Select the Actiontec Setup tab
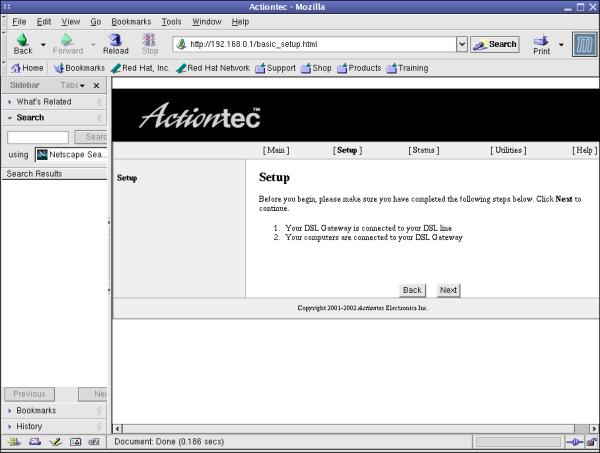The width and height of the screenshot is (600, 453). point(347,150)
